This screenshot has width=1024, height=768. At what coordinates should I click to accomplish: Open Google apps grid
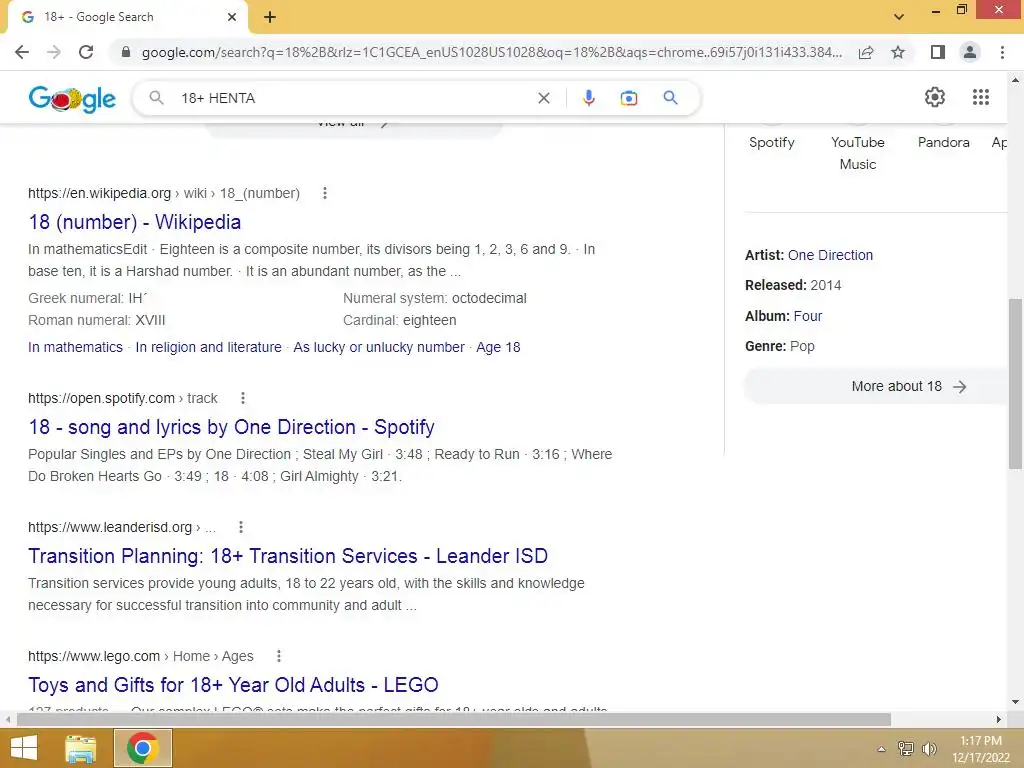click(x=980, y=97)
